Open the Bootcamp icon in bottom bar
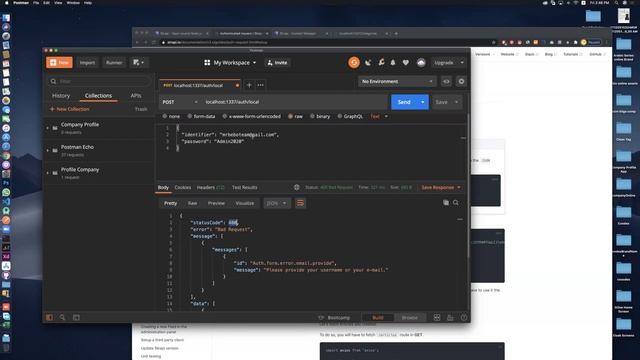This screenshot has width=640, height=360. [x=321, y=317]
